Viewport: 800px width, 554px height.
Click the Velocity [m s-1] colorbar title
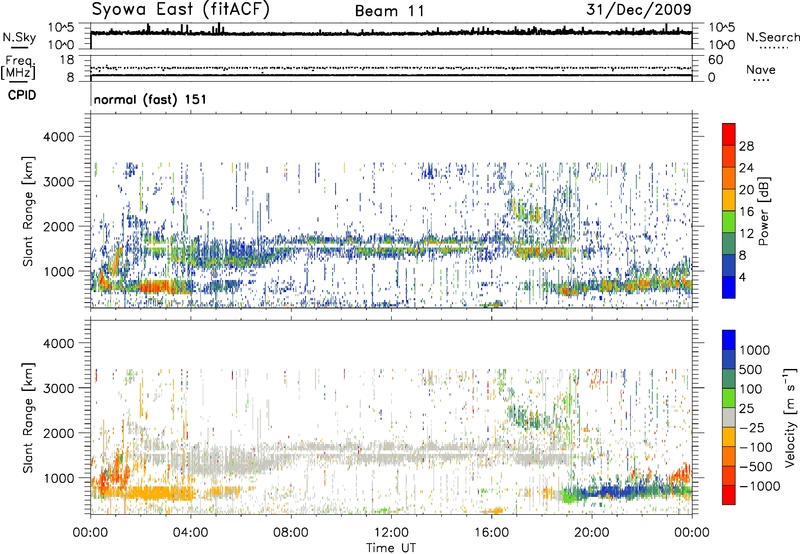pyautogui.click(x=790, y=417)
